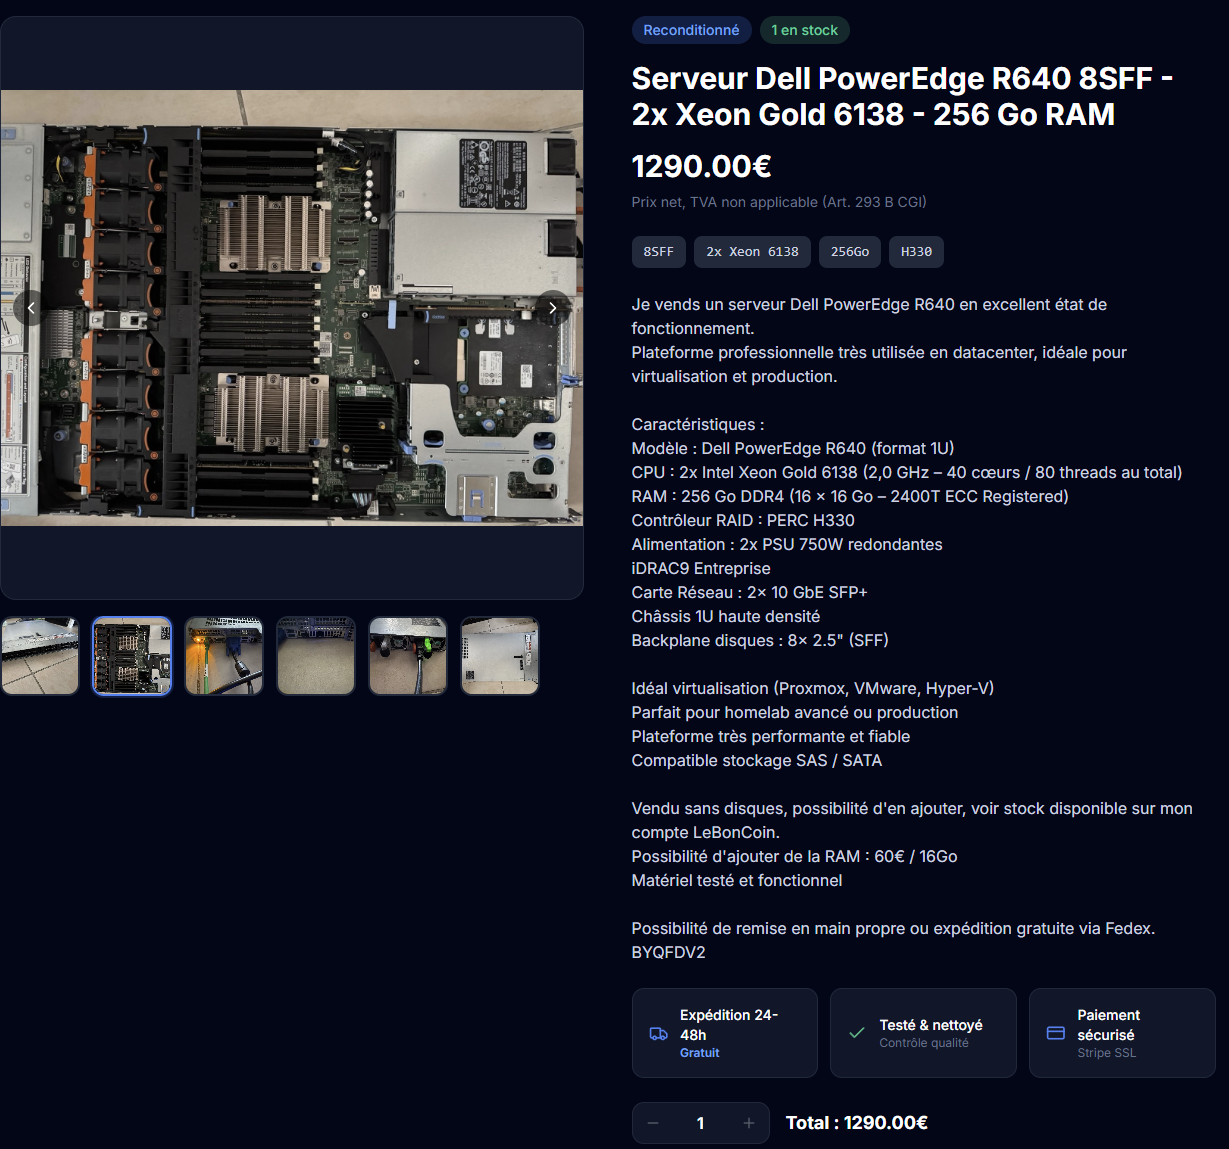Select the 2x Xeon 6138 tag

point(753,252)
